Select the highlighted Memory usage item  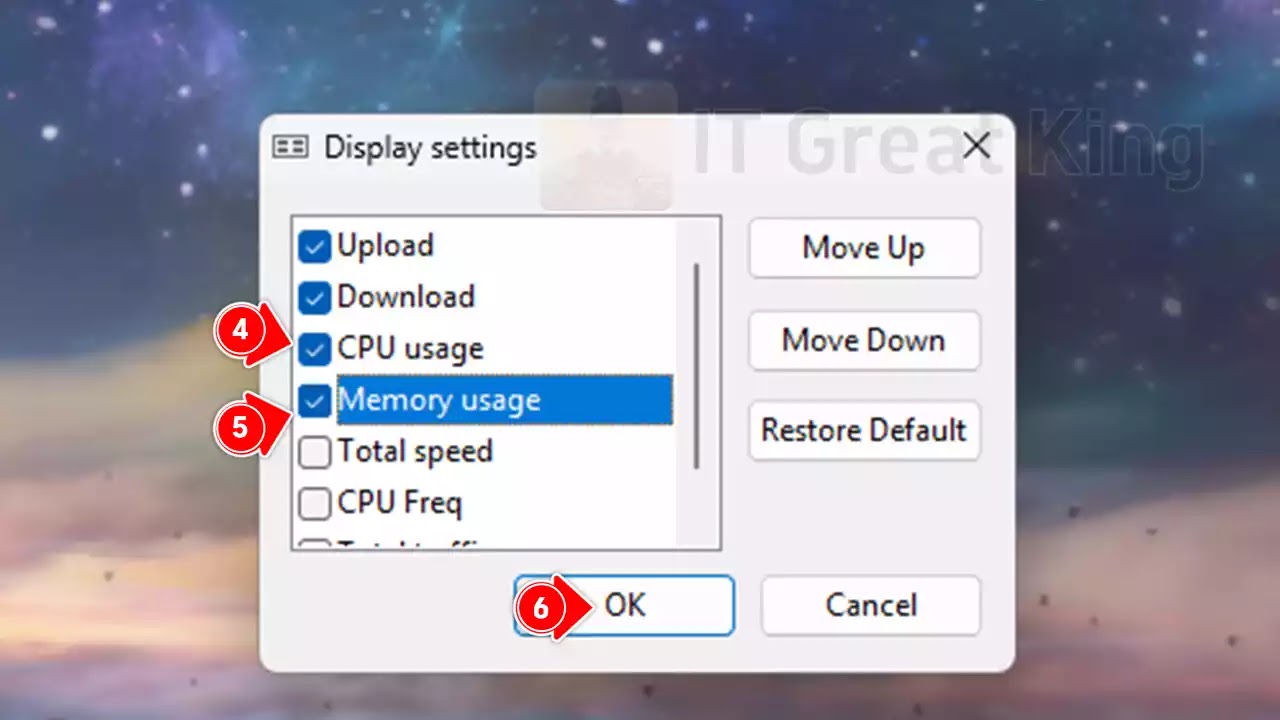(x=504, y=400)
